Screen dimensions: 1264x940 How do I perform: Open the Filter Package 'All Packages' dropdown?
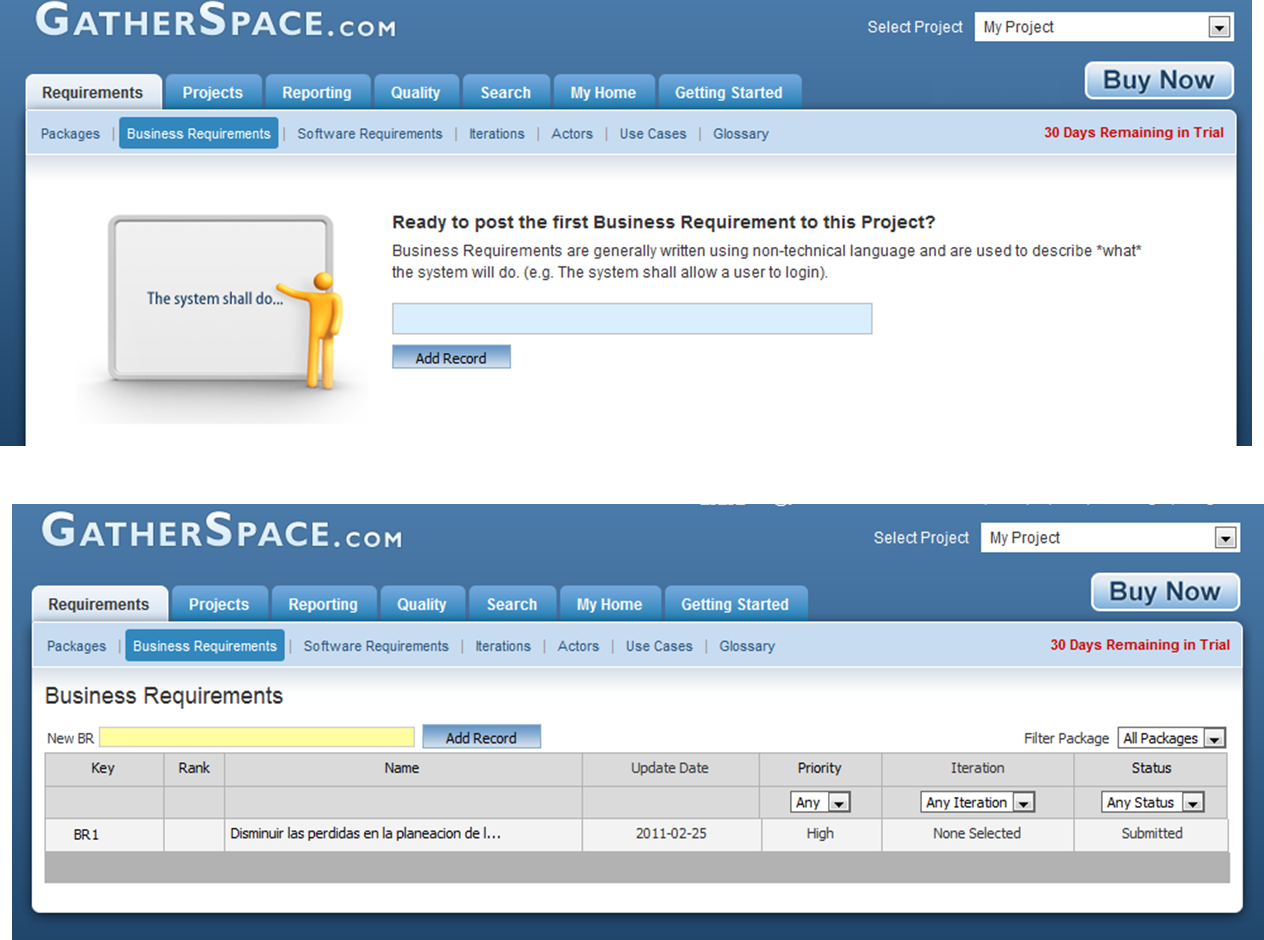[x=1171, y=738]
